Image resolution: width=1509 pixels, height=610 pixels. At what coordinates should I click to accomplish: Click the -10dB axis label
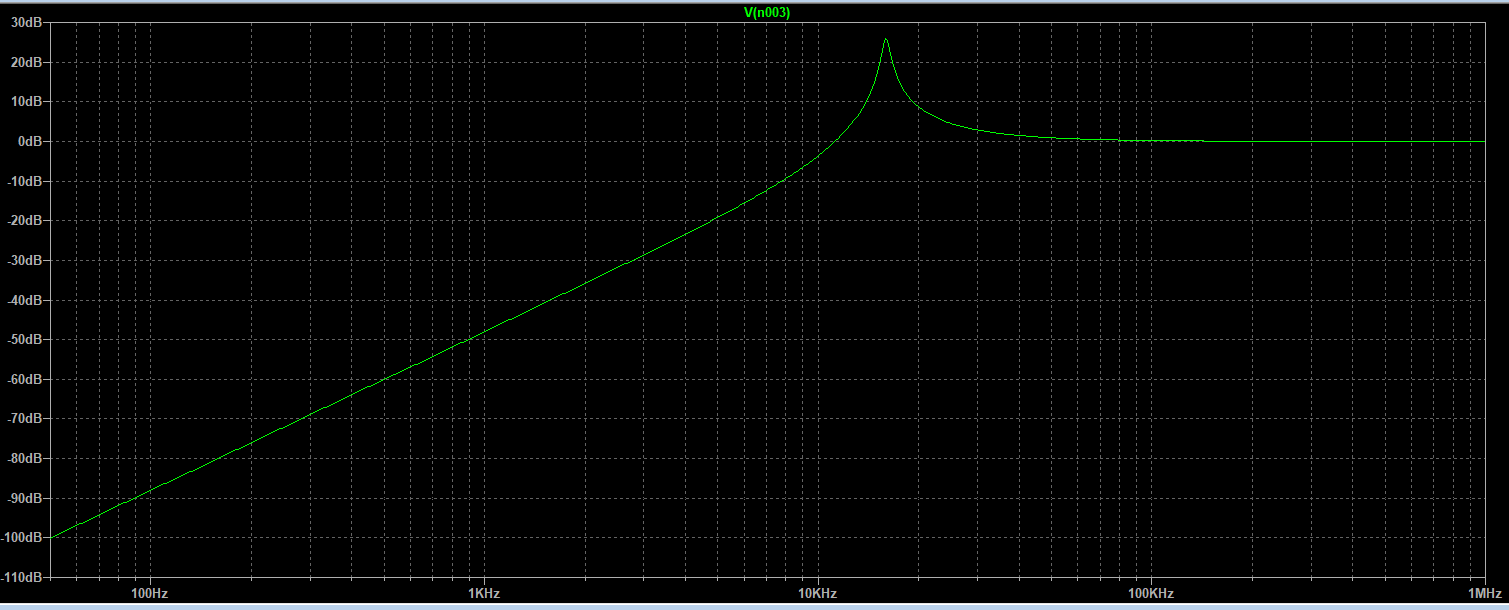pyautogui.click(x=24, y=181)
